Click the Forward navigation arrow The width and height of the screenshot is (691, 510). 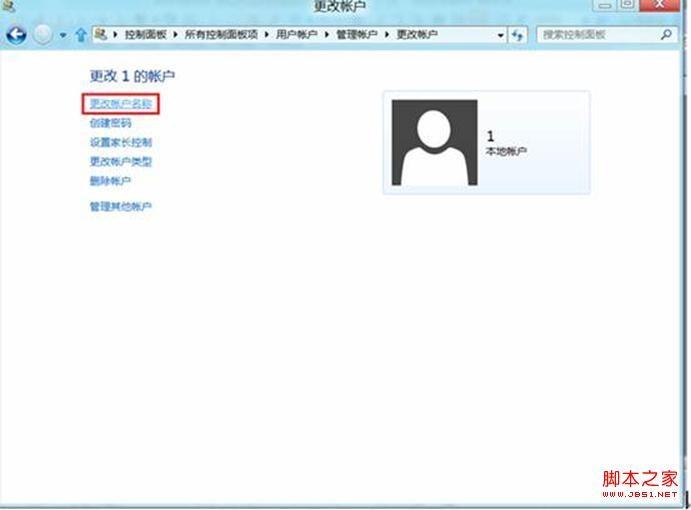tap(43, 34)
